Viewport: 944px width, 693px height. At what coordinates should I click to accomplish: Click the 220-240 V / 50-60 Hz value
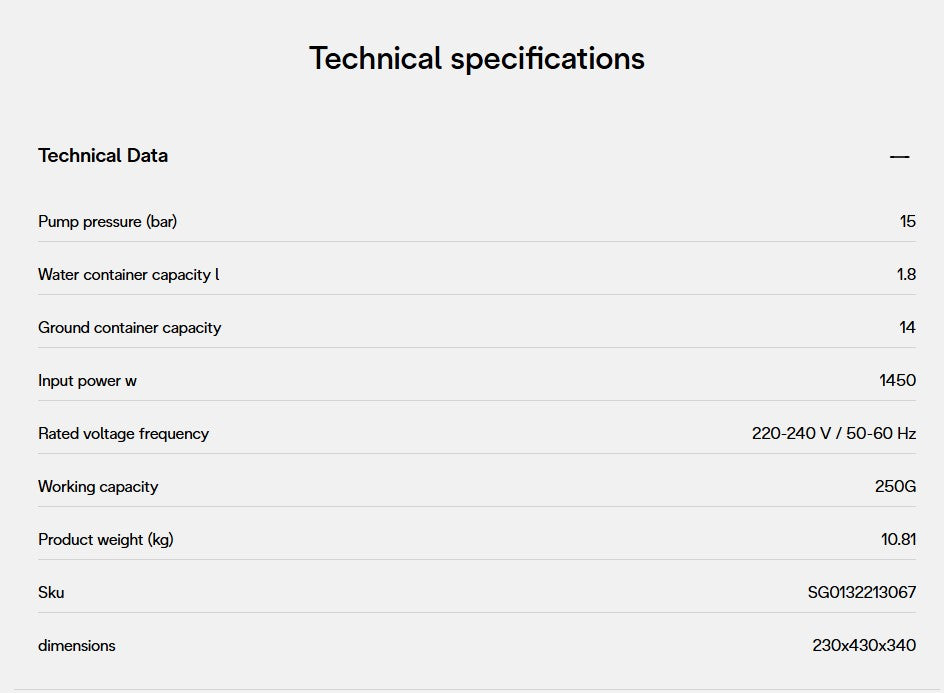point(833,434)
